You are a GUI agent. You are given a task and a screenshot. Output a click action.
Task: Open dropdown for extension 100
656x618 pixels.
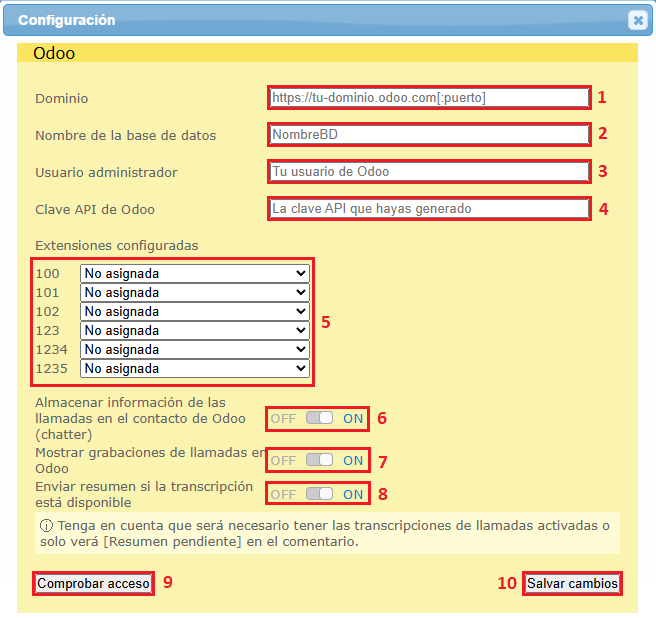(x=195, y=274)
